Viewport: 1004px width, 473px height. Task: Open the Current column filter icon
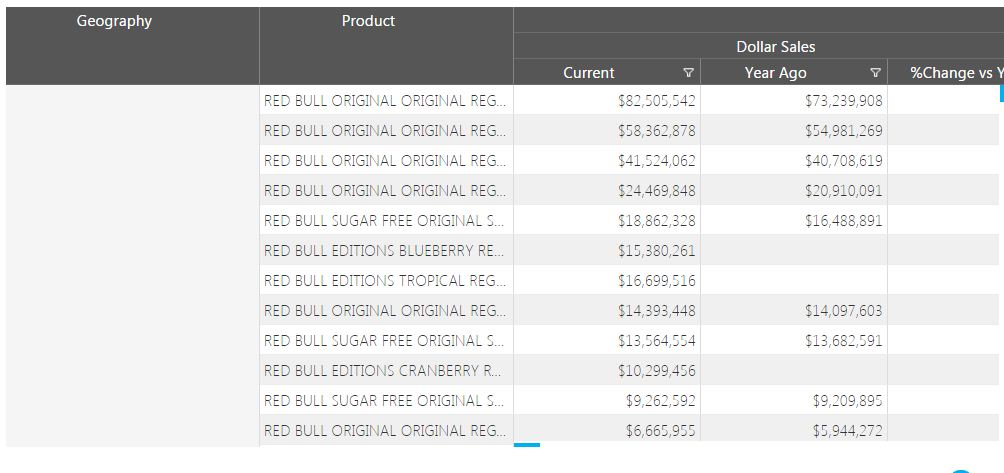[x=688, y=73]
